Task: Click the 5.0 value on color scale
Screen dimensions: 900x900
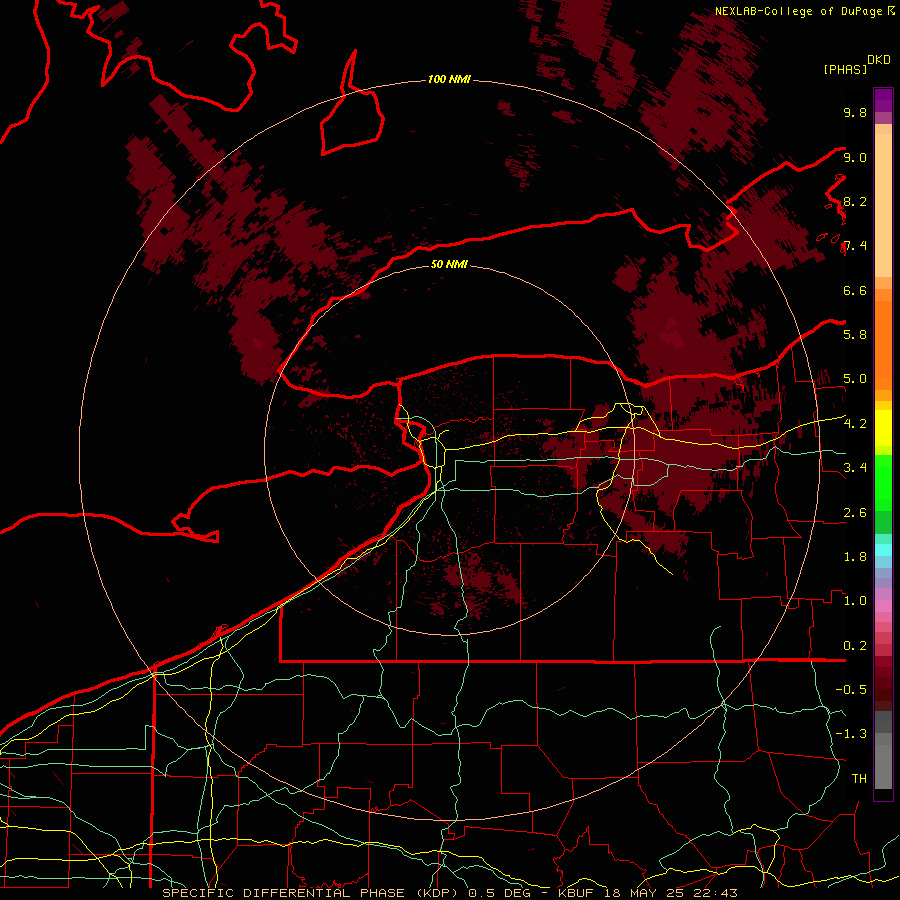Action: tap(855, 379)
